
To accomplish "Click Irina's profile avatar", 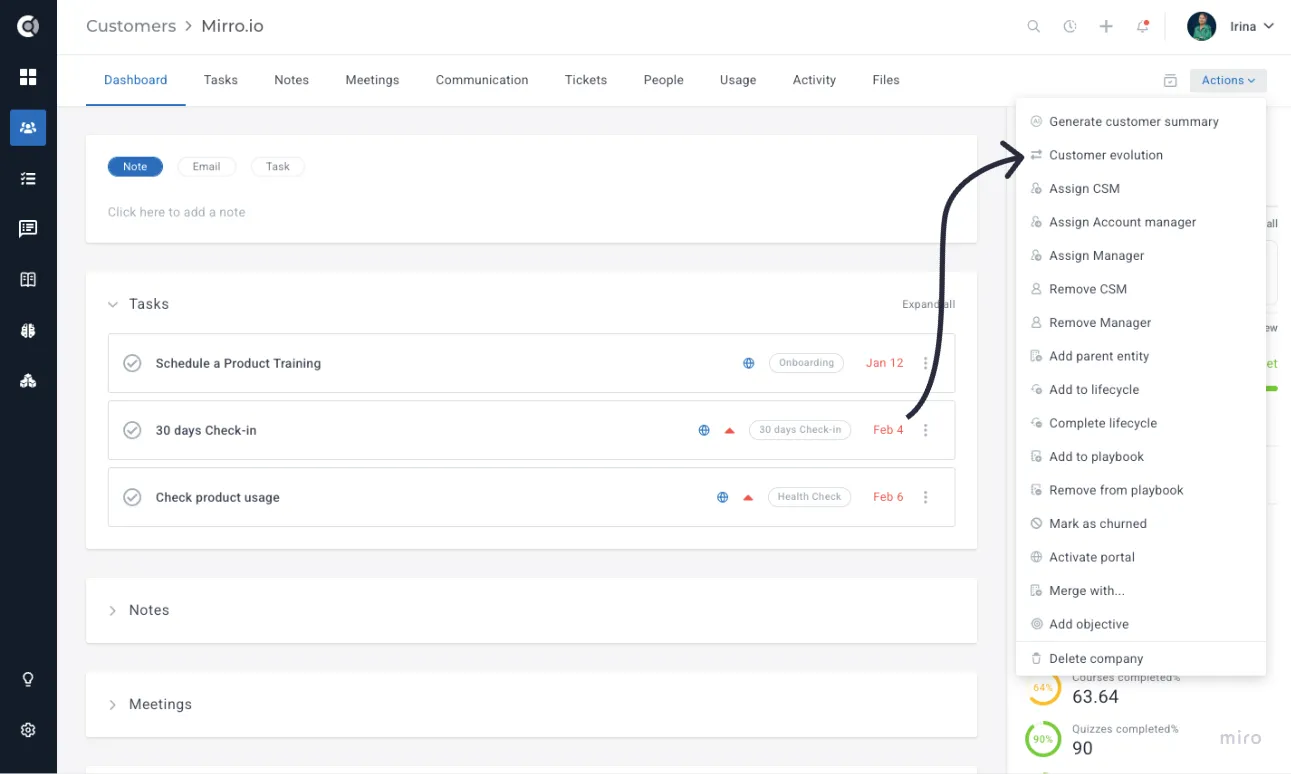I will coord(1201,27).
